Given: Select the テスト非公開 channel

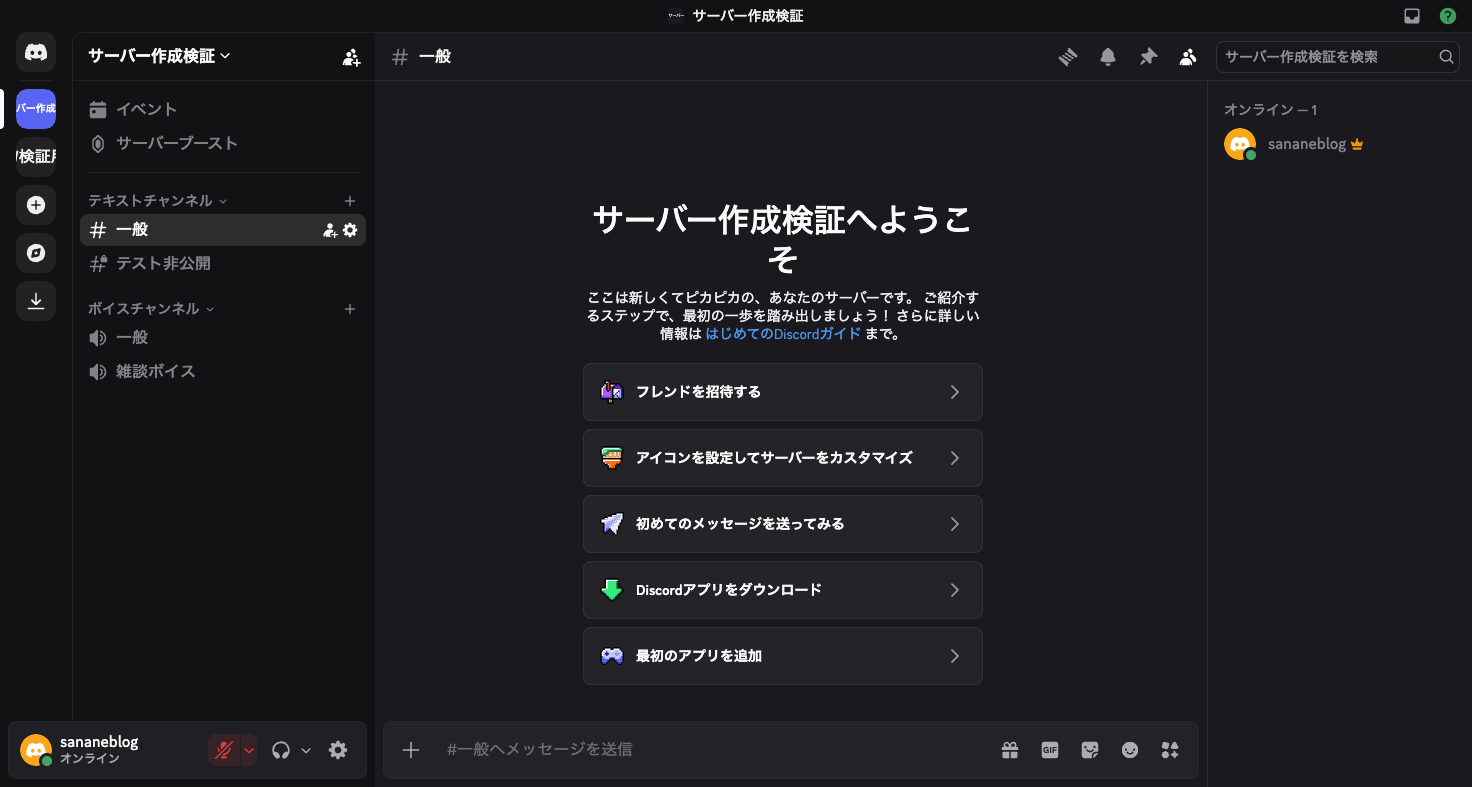Looking at the screenshot, I should point(223,264).
